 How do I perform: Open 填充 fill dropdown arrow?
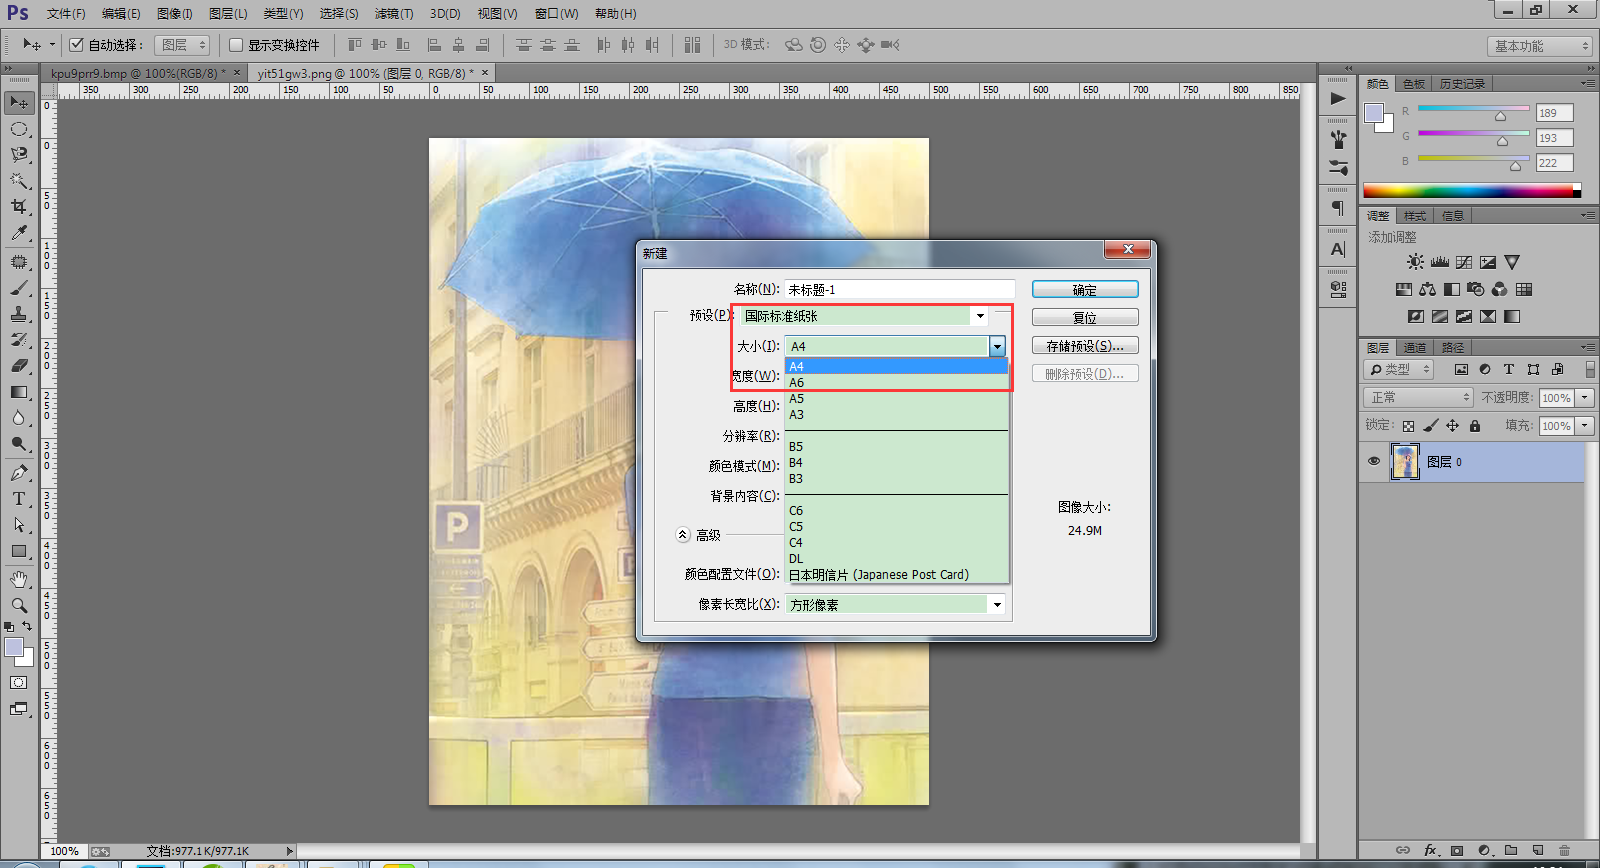tap(1585, 426)
